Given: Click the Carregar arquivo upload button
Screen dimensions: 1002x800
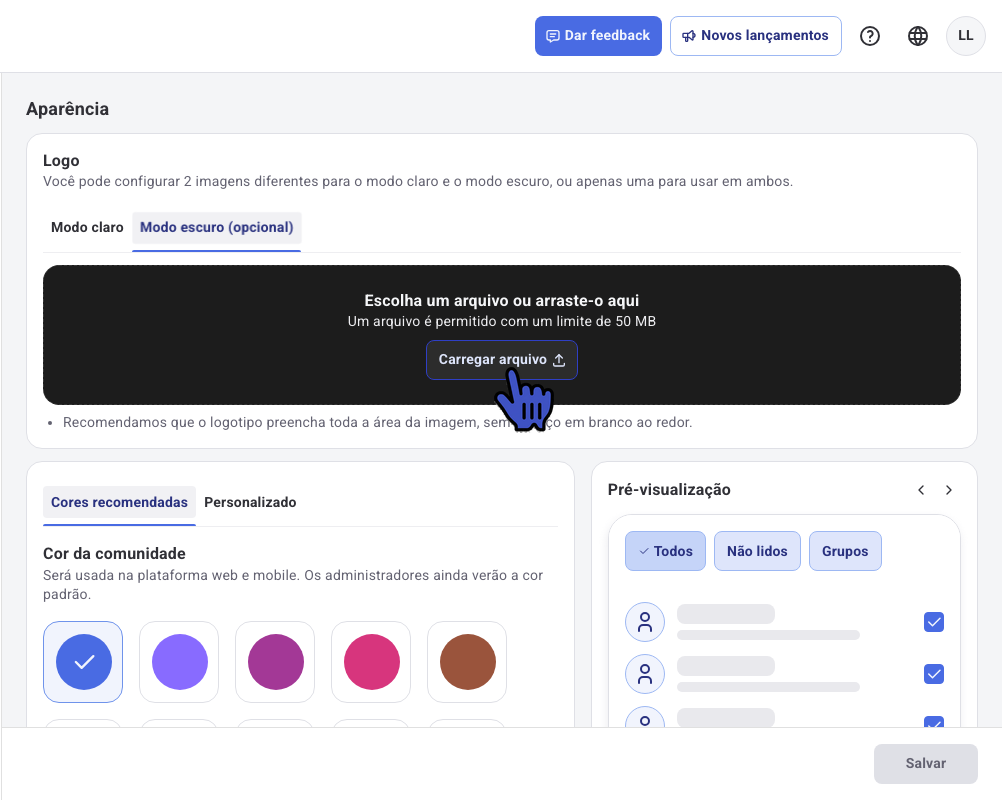Looking at the screenshot, I should pyautogui.click(x=502, y=360).
